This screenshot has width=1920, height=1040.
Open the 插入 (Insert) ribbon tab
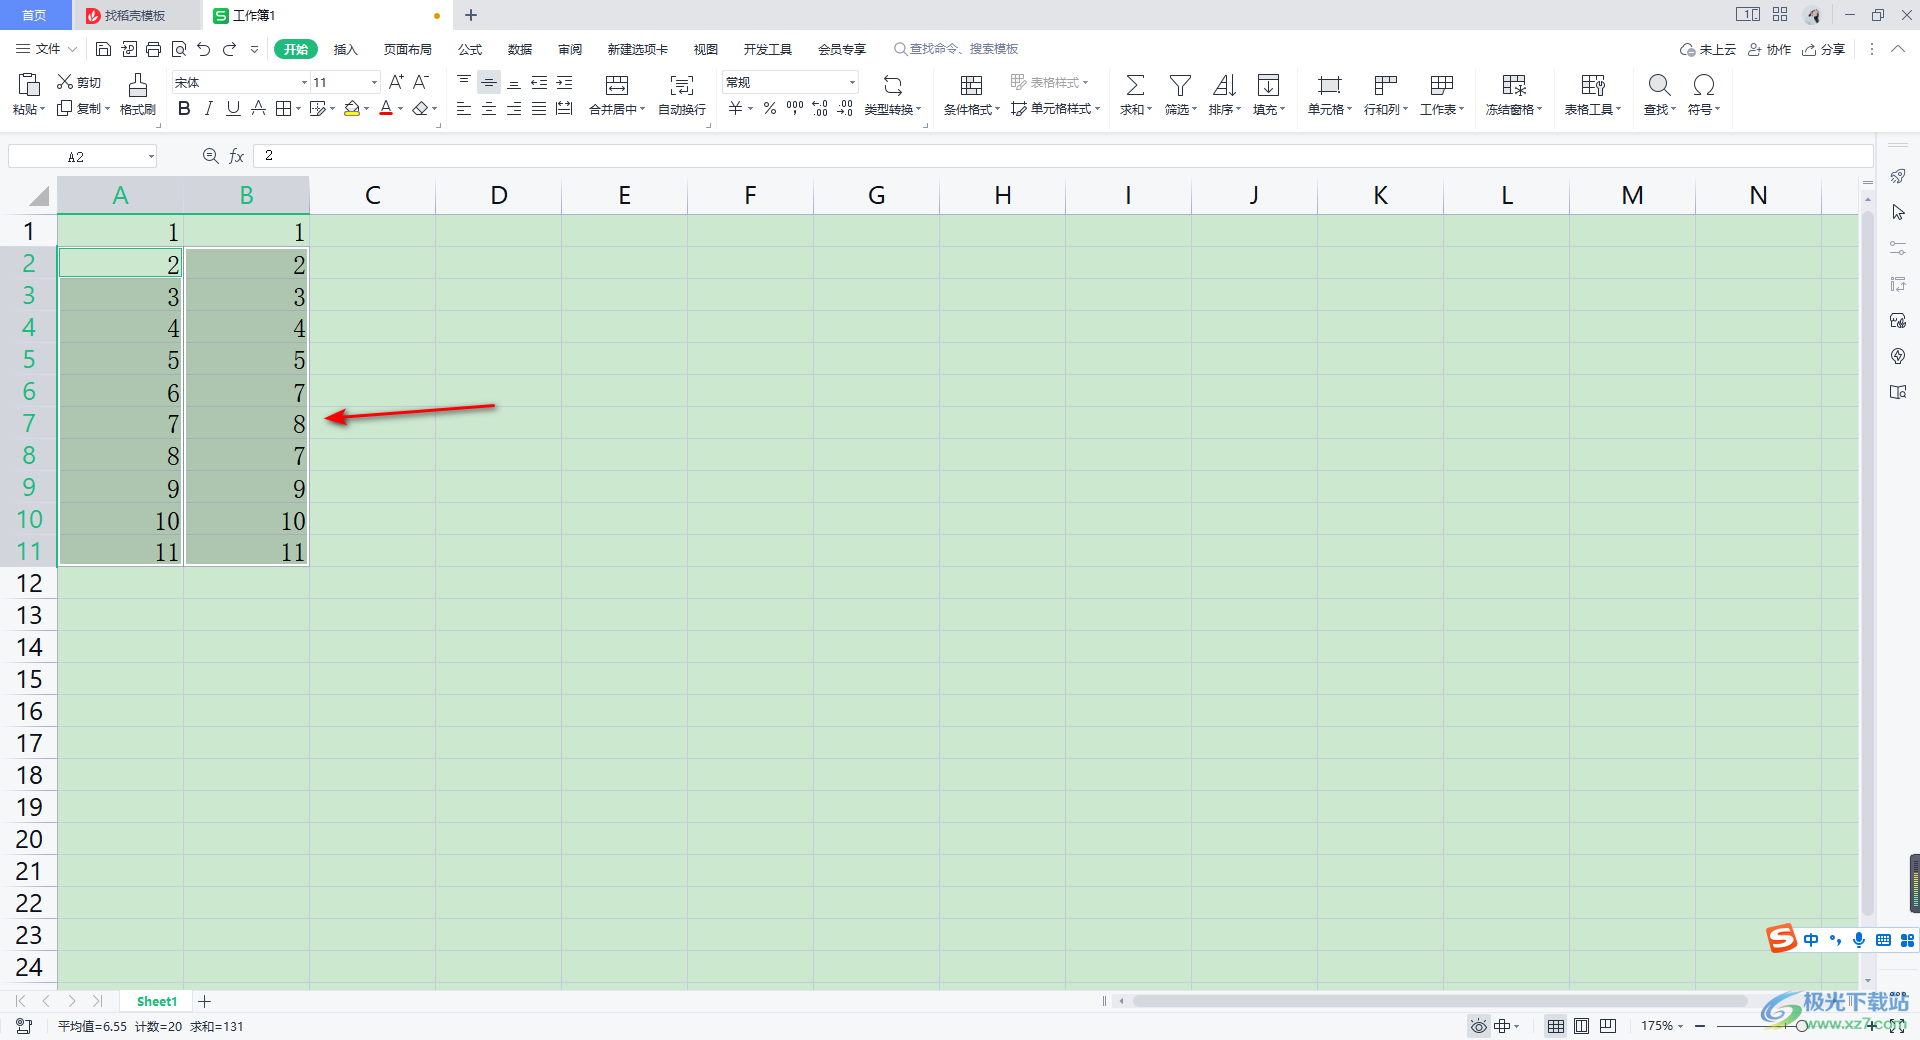pos(345,49)
